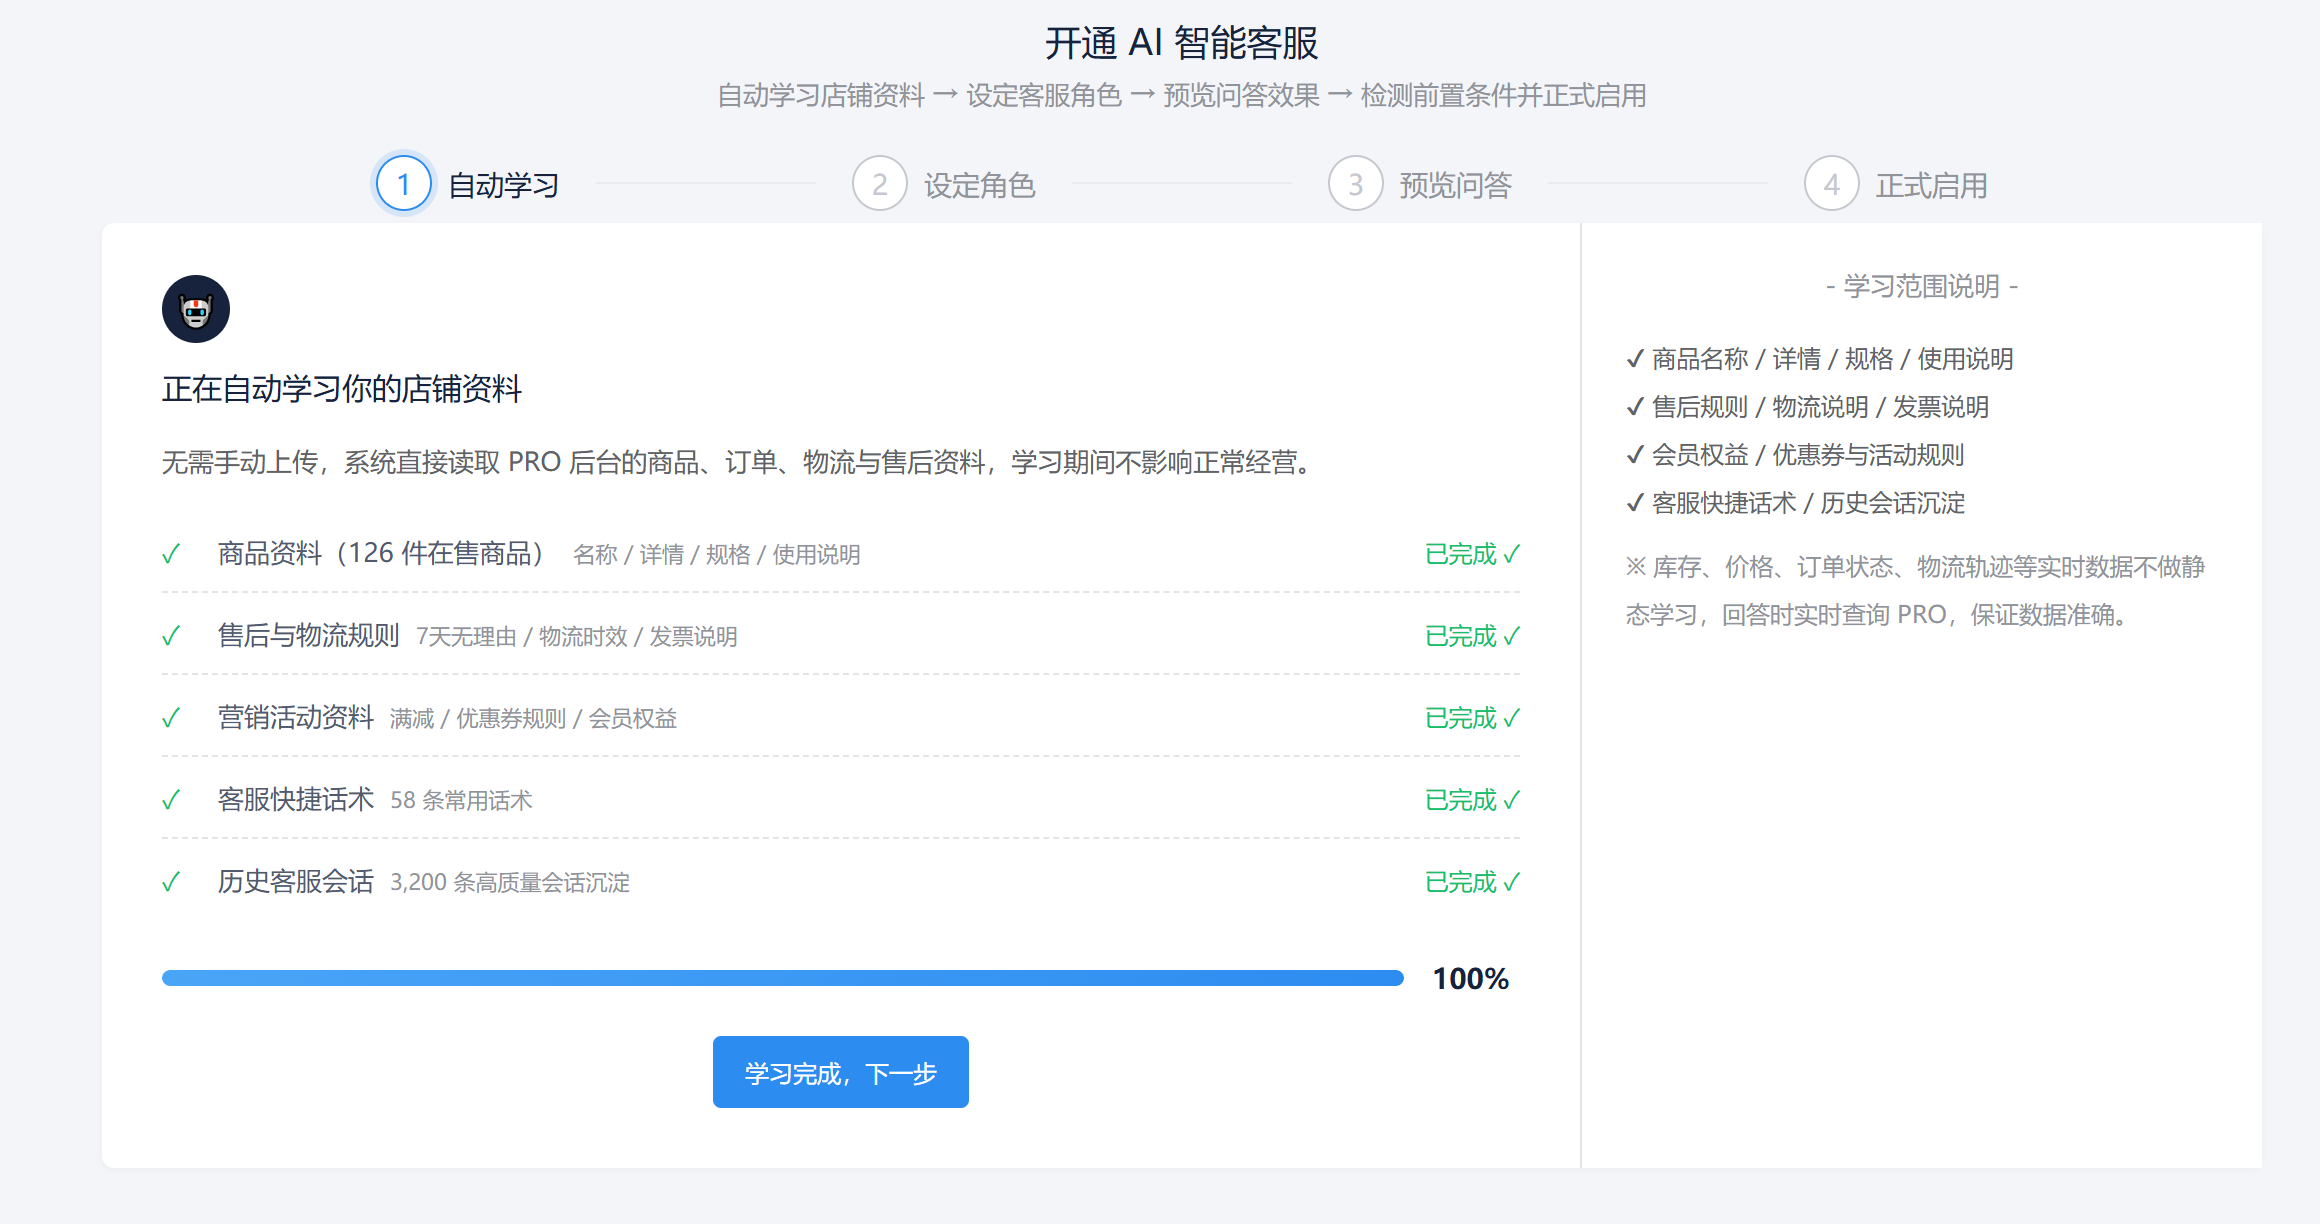Click the 100% progress value
The height and width of the screenshot is (1224, 2320).
1470,978
